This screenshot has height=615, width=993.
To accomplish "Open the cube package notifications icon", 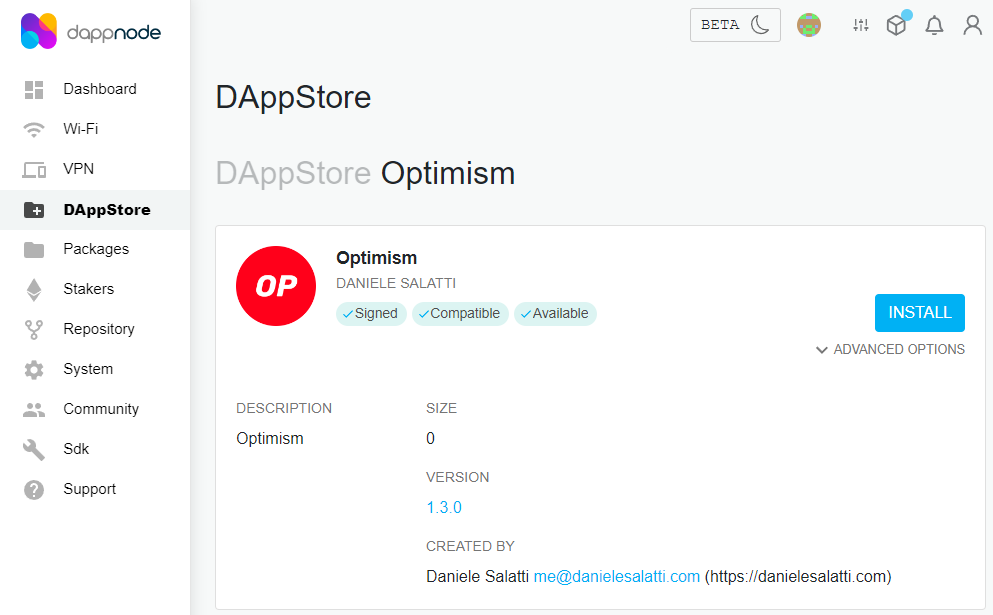I will (x=897, y=25).
